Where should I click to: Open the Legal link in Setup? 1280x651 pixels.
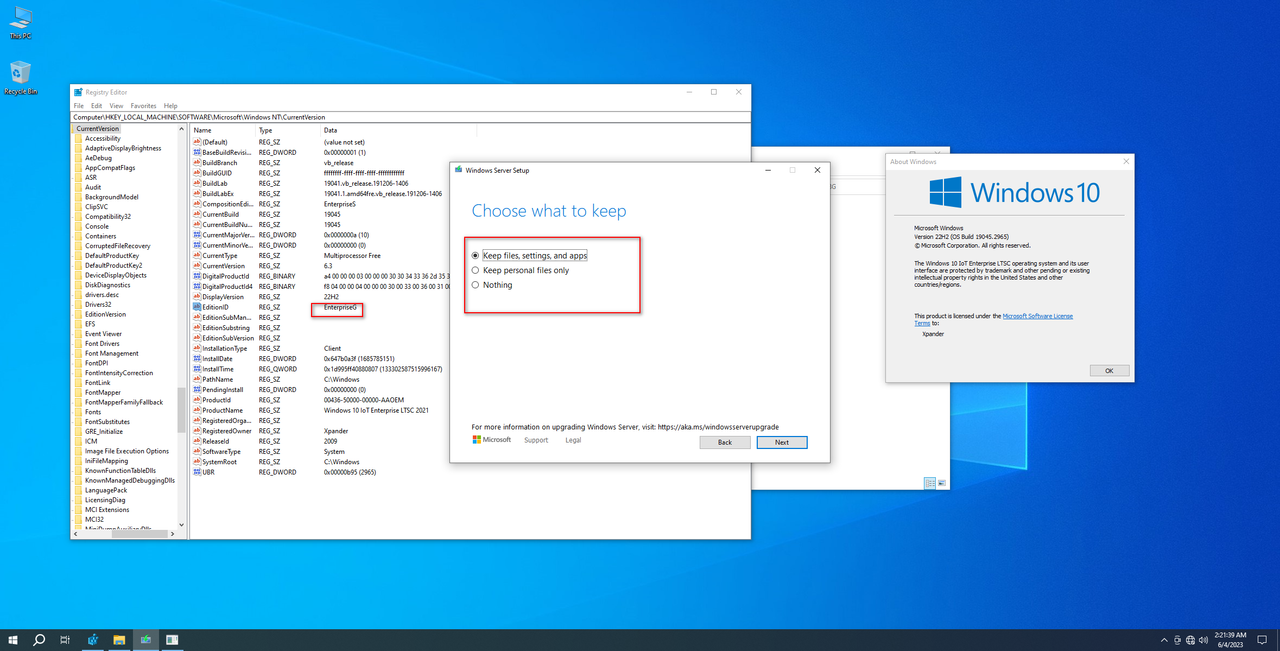coord(573,440)
